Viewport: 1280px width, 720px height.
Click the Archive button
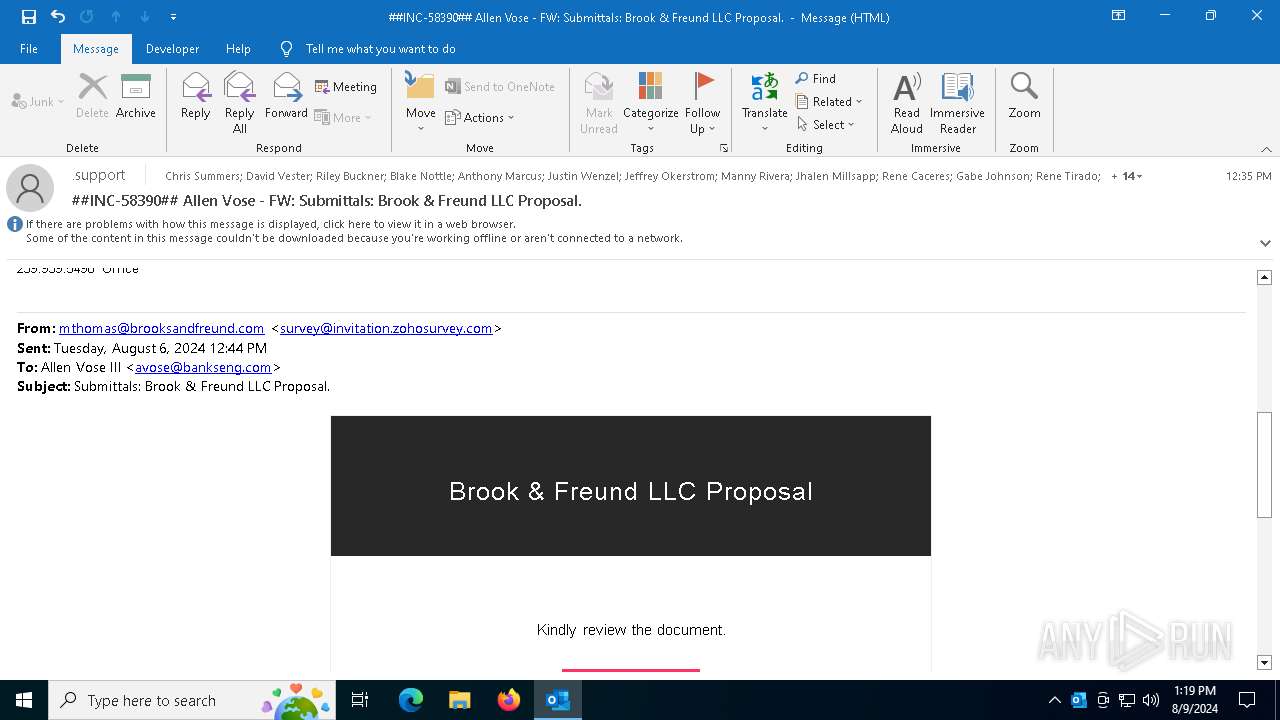point(136,97)
